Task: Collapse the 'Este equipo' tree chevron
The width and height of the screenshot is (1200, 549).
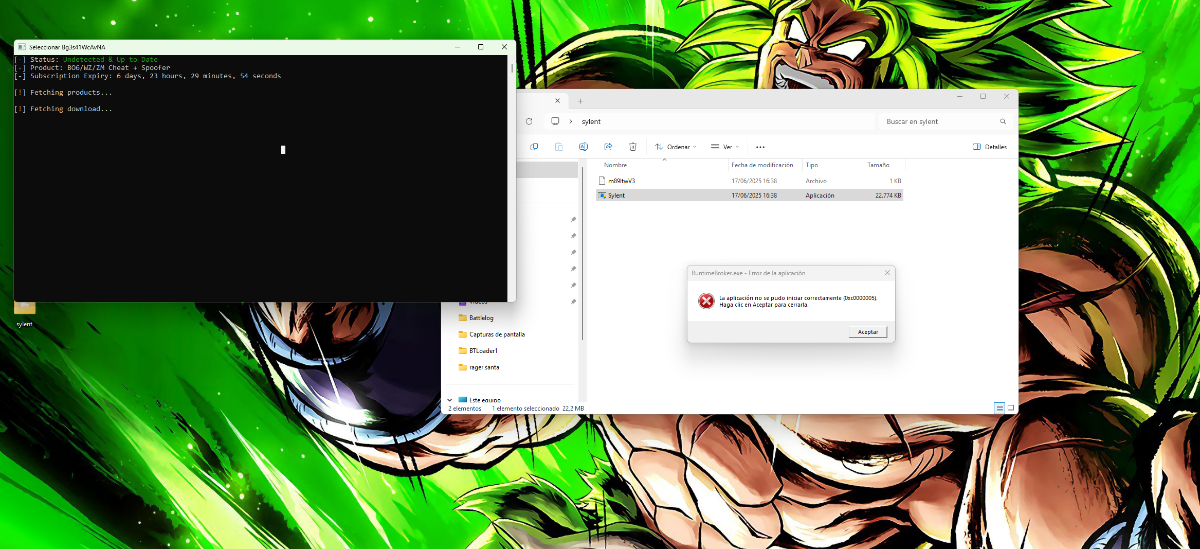Action: (x=450, y=400)
